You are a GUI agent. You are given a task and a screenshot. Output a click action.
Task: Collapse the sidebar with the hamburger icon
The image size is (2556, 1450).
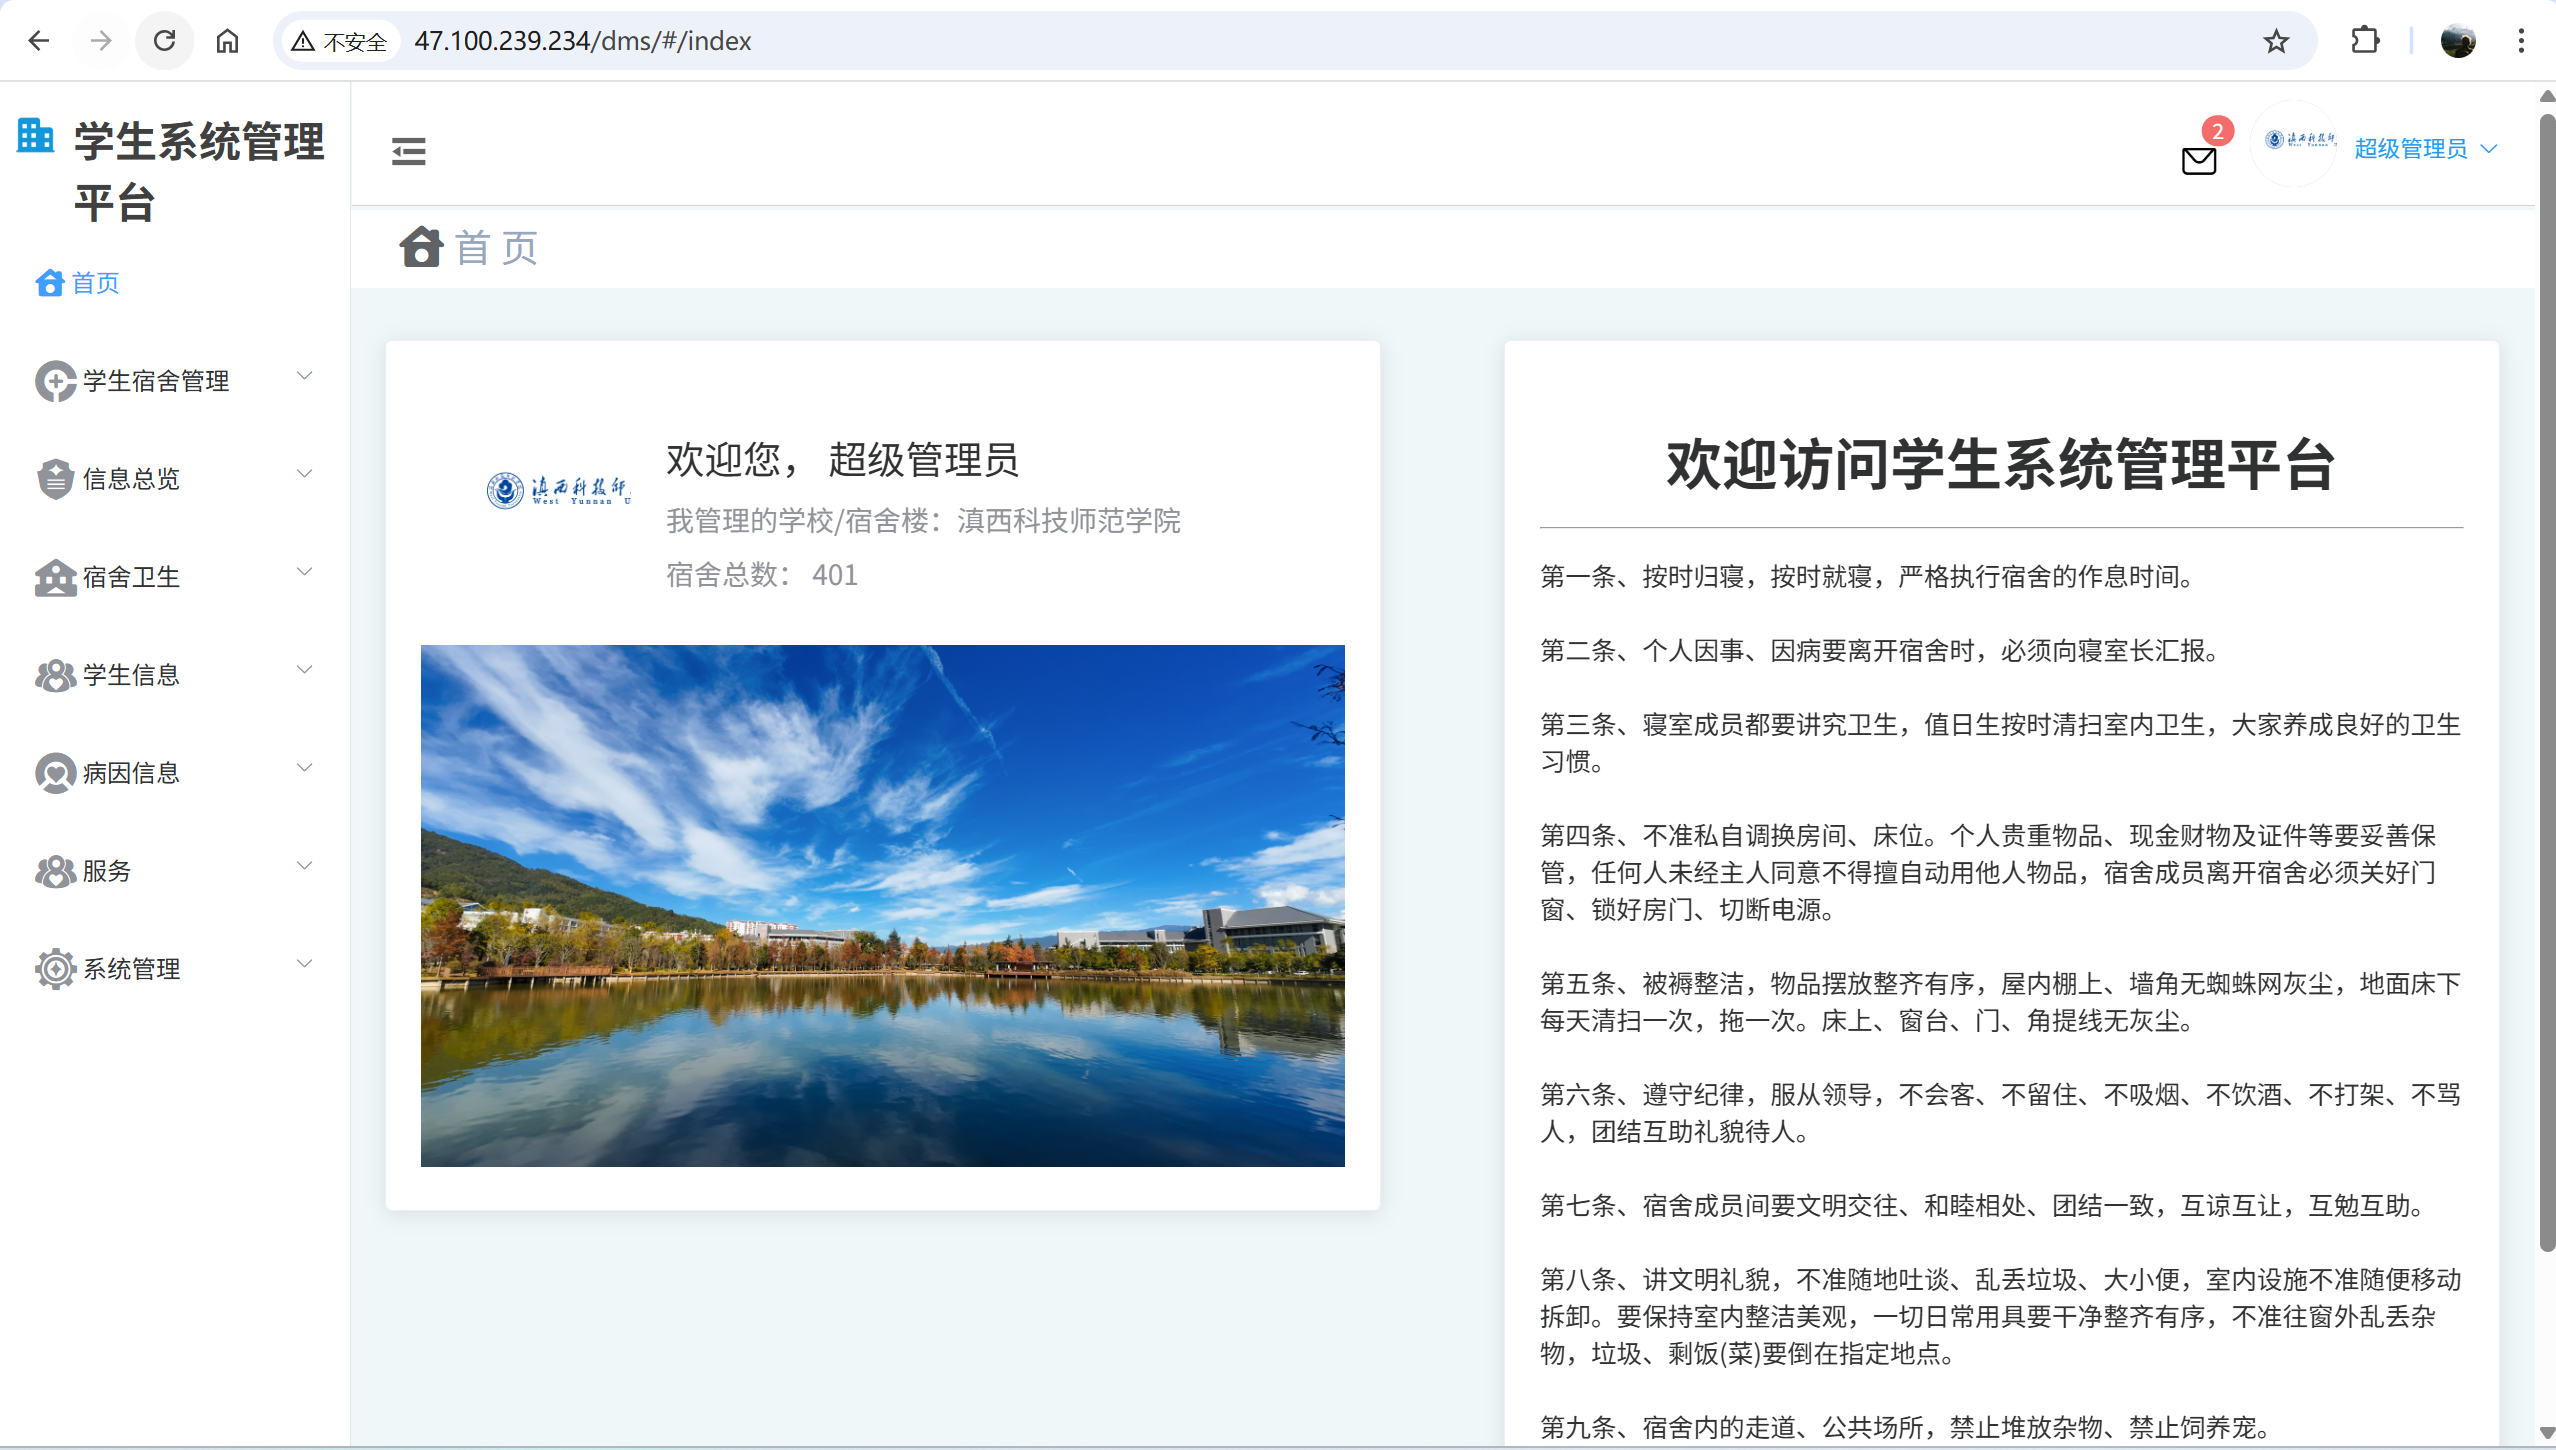click(x=408, y=151)
